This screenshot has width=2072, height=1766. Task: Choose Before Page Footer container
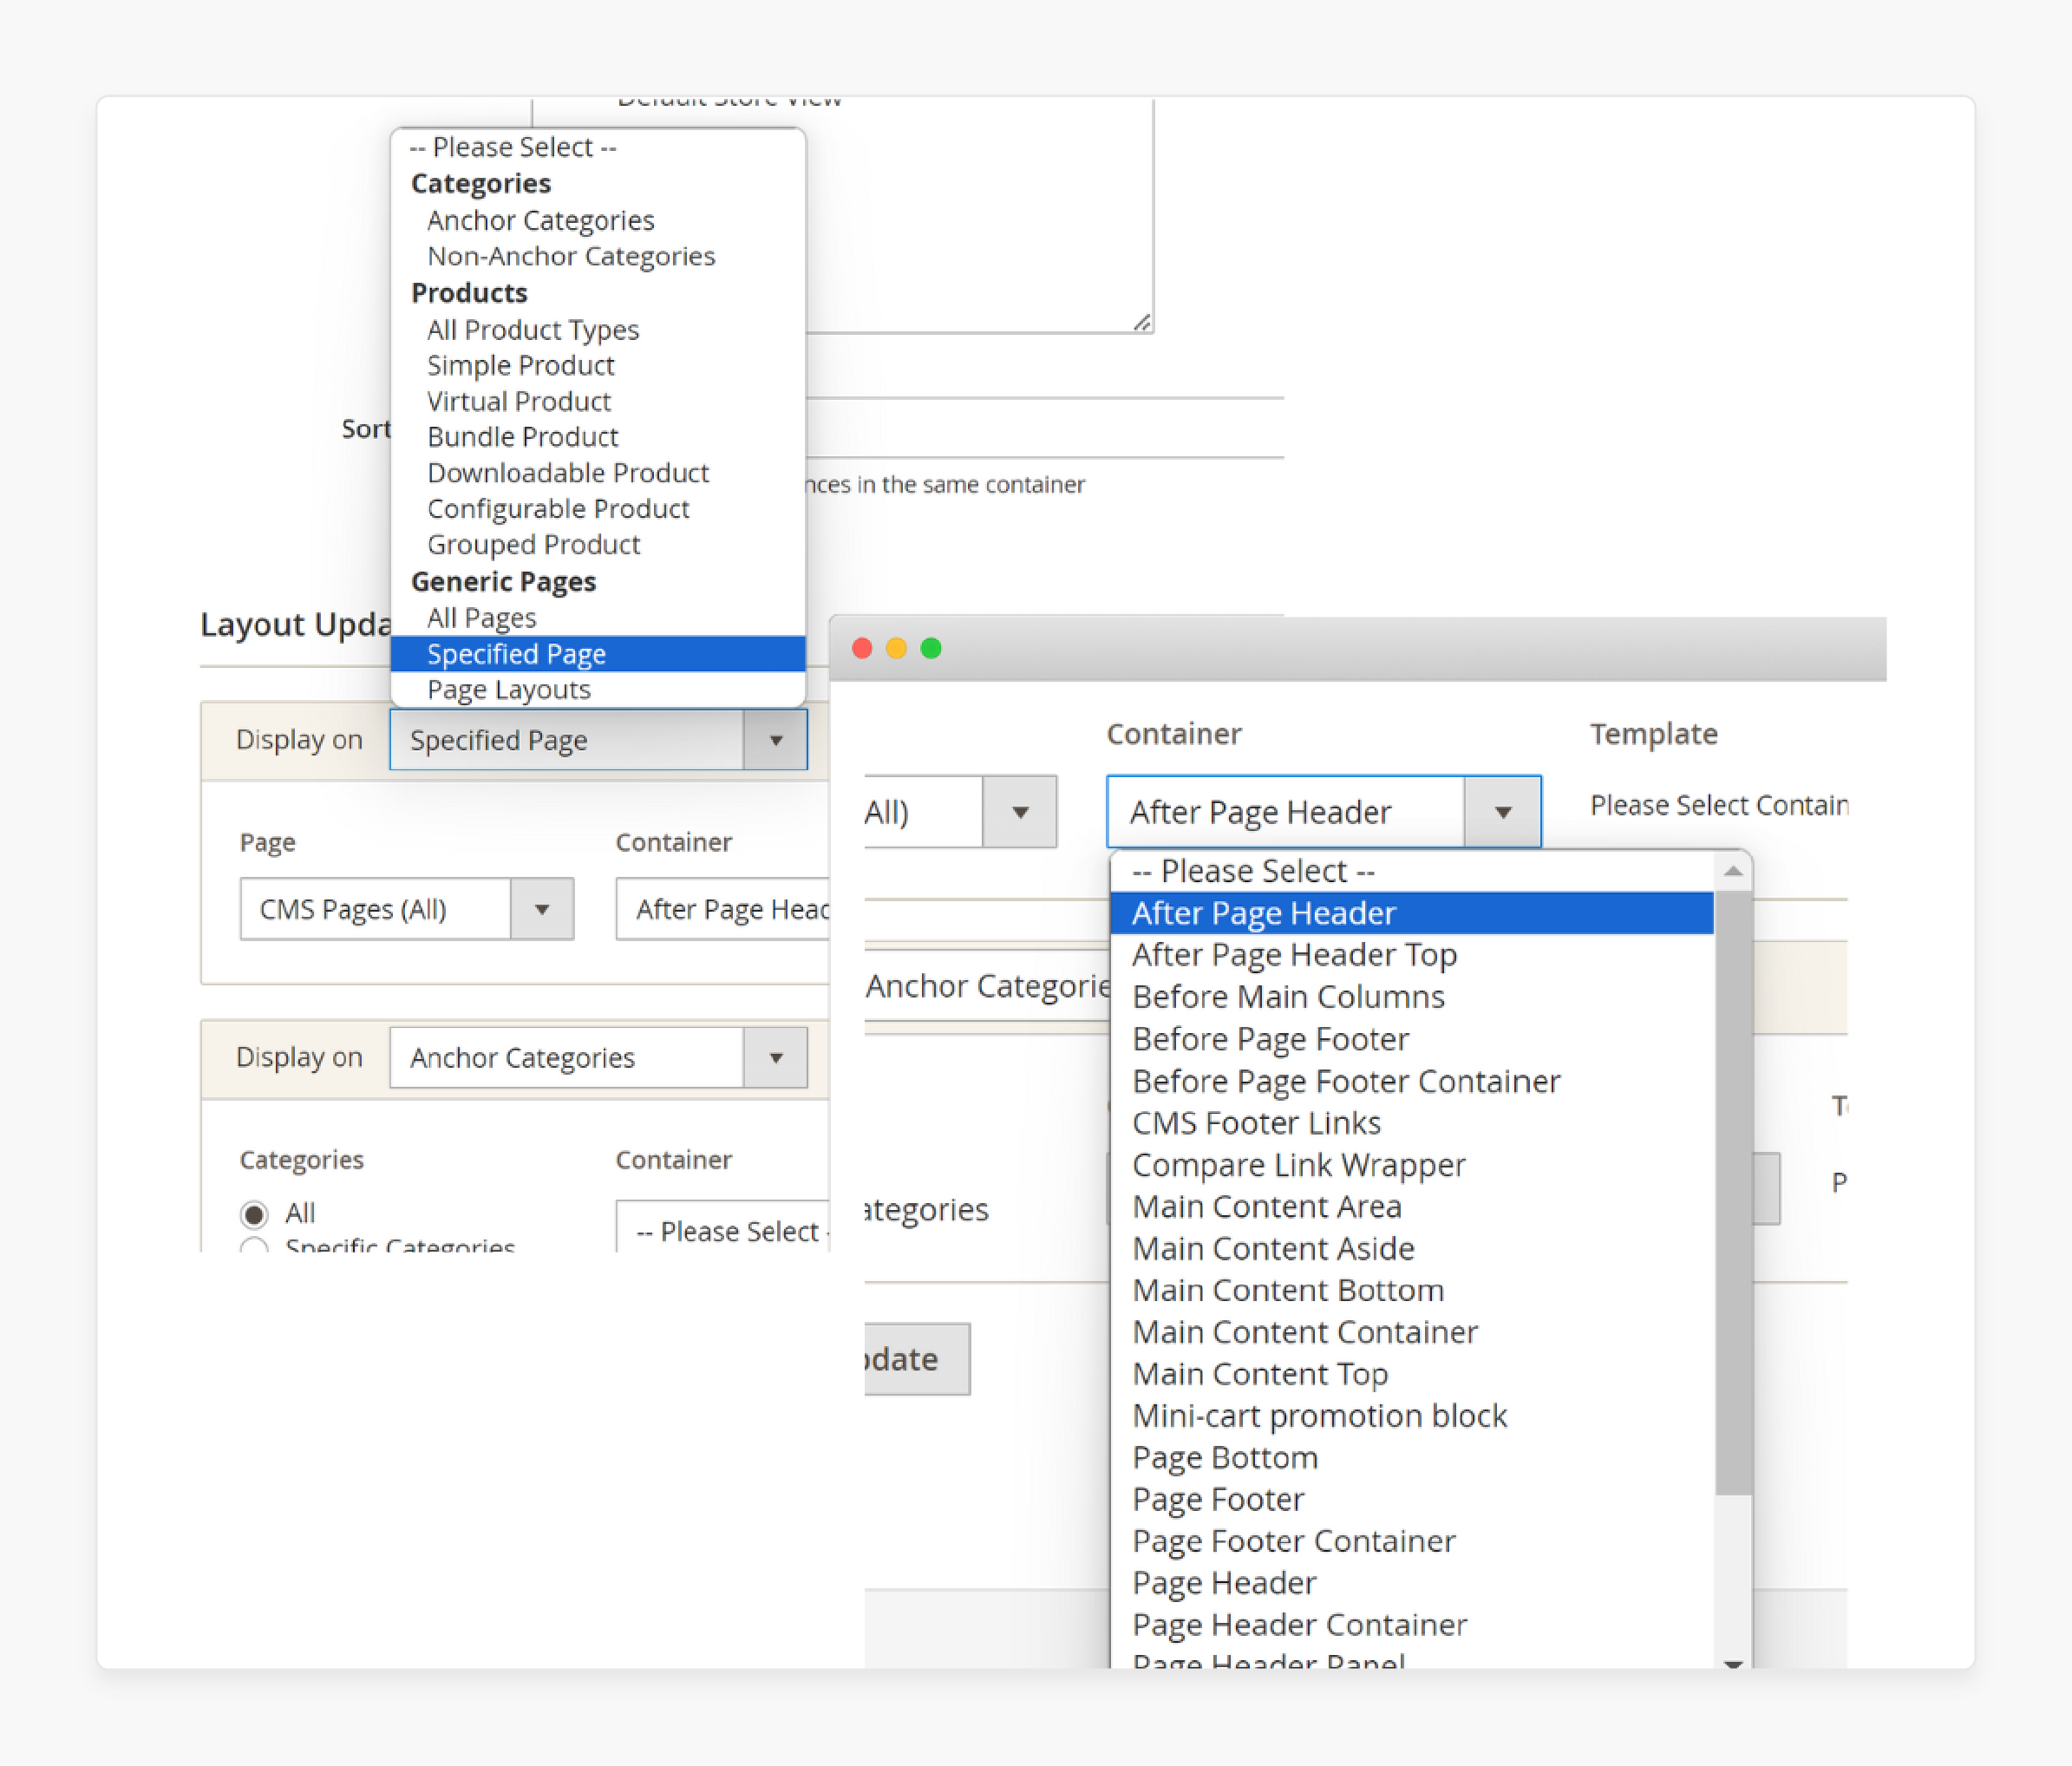pos(1412,1039)
